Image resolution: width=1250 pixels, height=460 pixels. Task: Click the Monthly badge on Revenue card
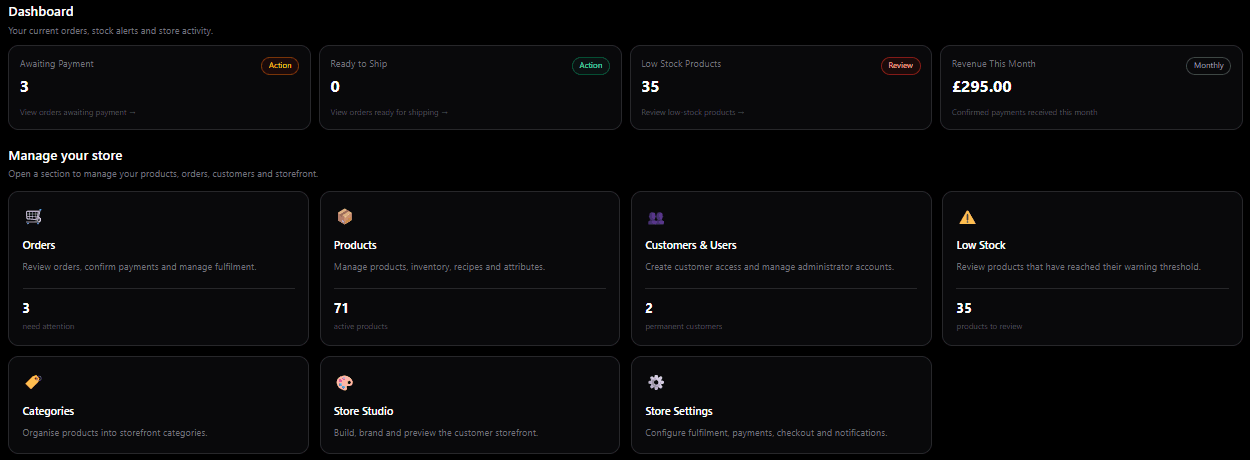(1208, 66)
